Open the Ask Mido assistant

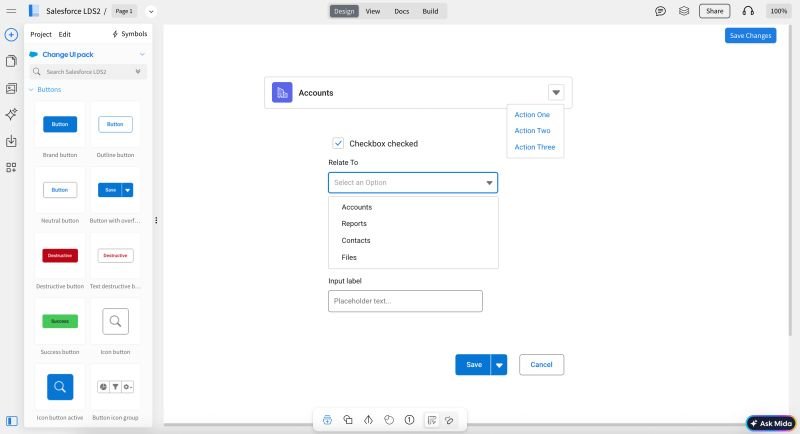[771, 423]
